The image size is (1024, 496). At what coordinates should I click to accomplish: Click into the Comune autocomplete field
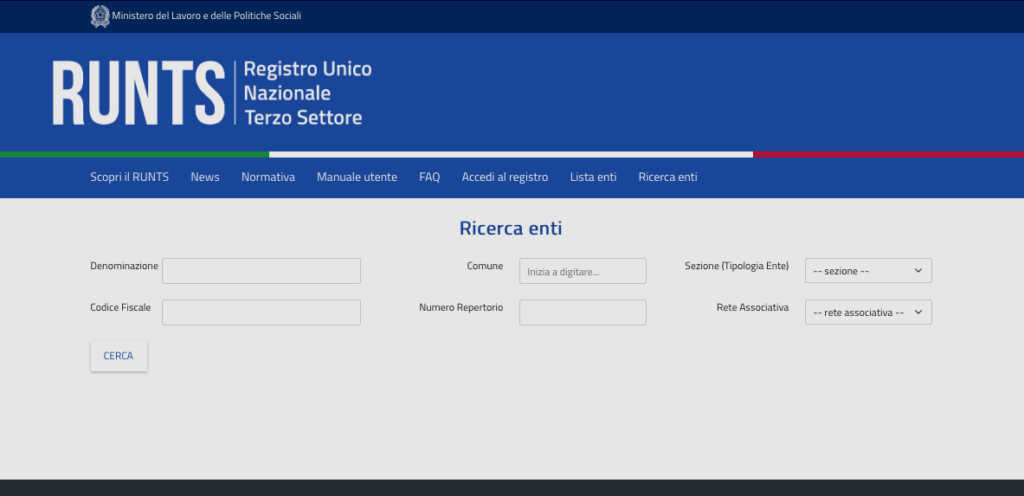tap(583, 271)
